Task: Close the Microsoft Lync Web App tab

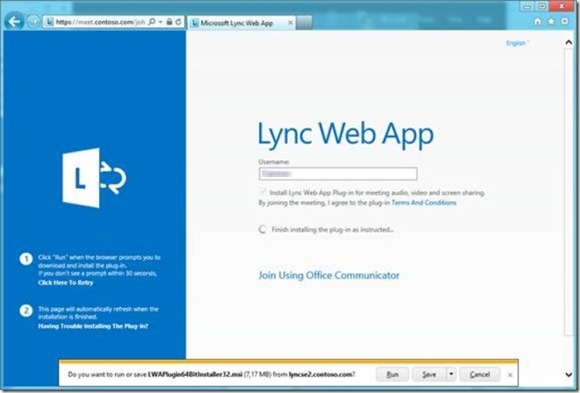Action: 290,23
